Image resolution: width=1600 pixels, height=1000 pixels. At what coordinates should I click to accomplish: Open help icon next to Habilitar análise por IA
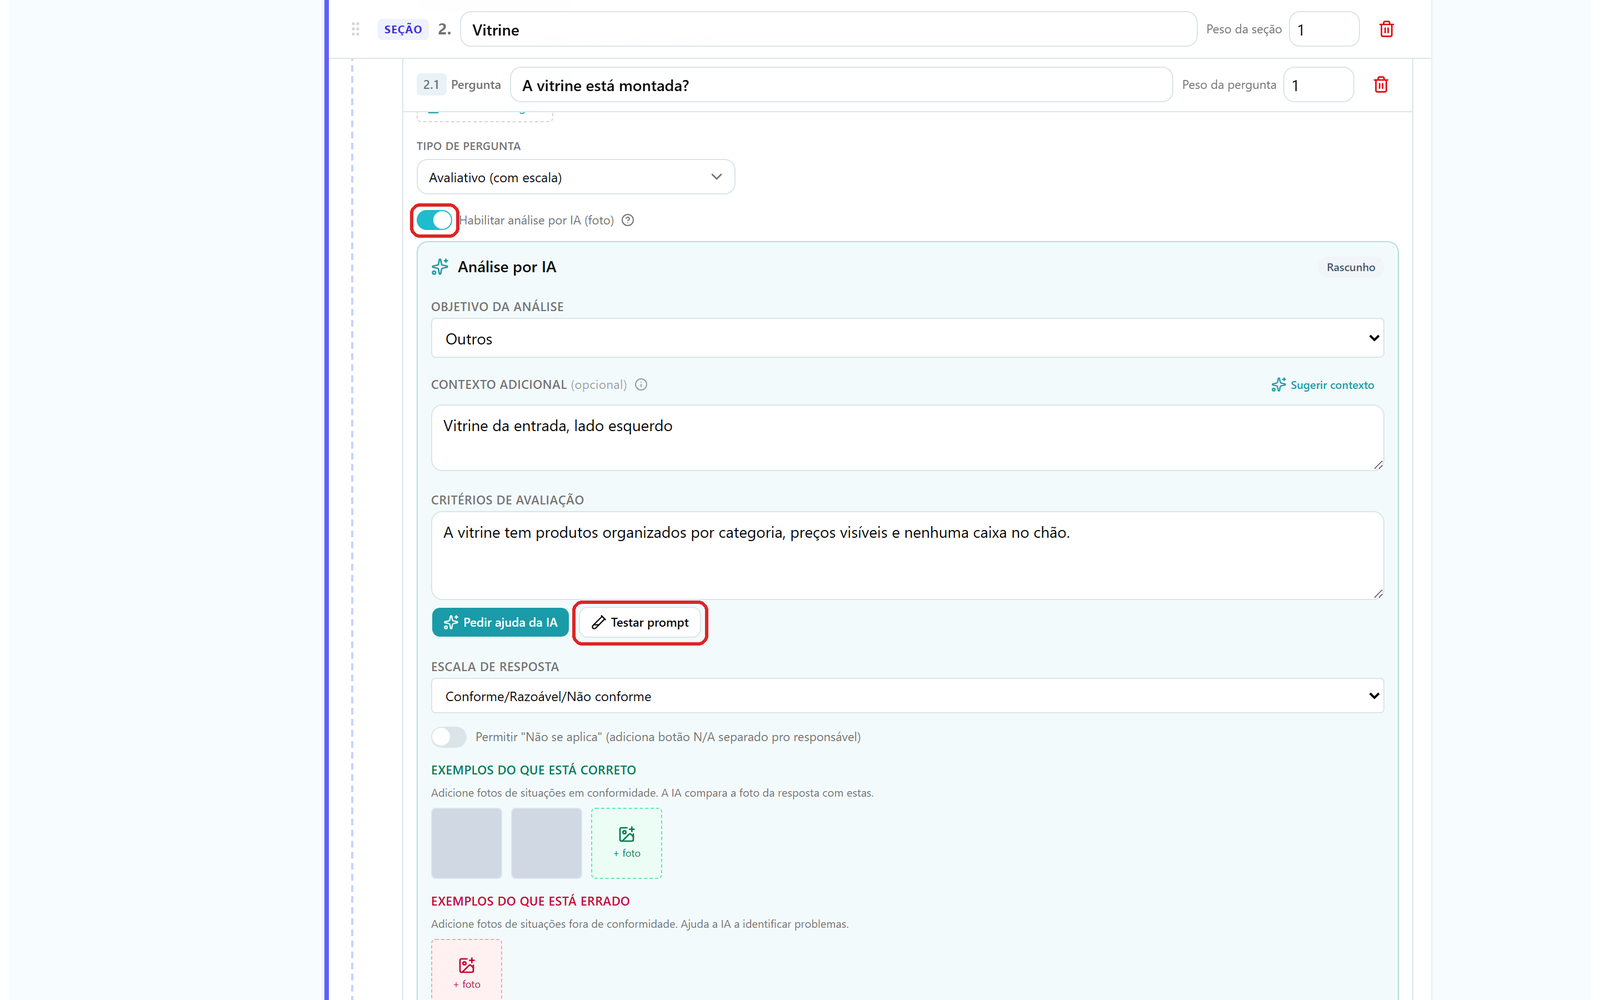(628, 220)
